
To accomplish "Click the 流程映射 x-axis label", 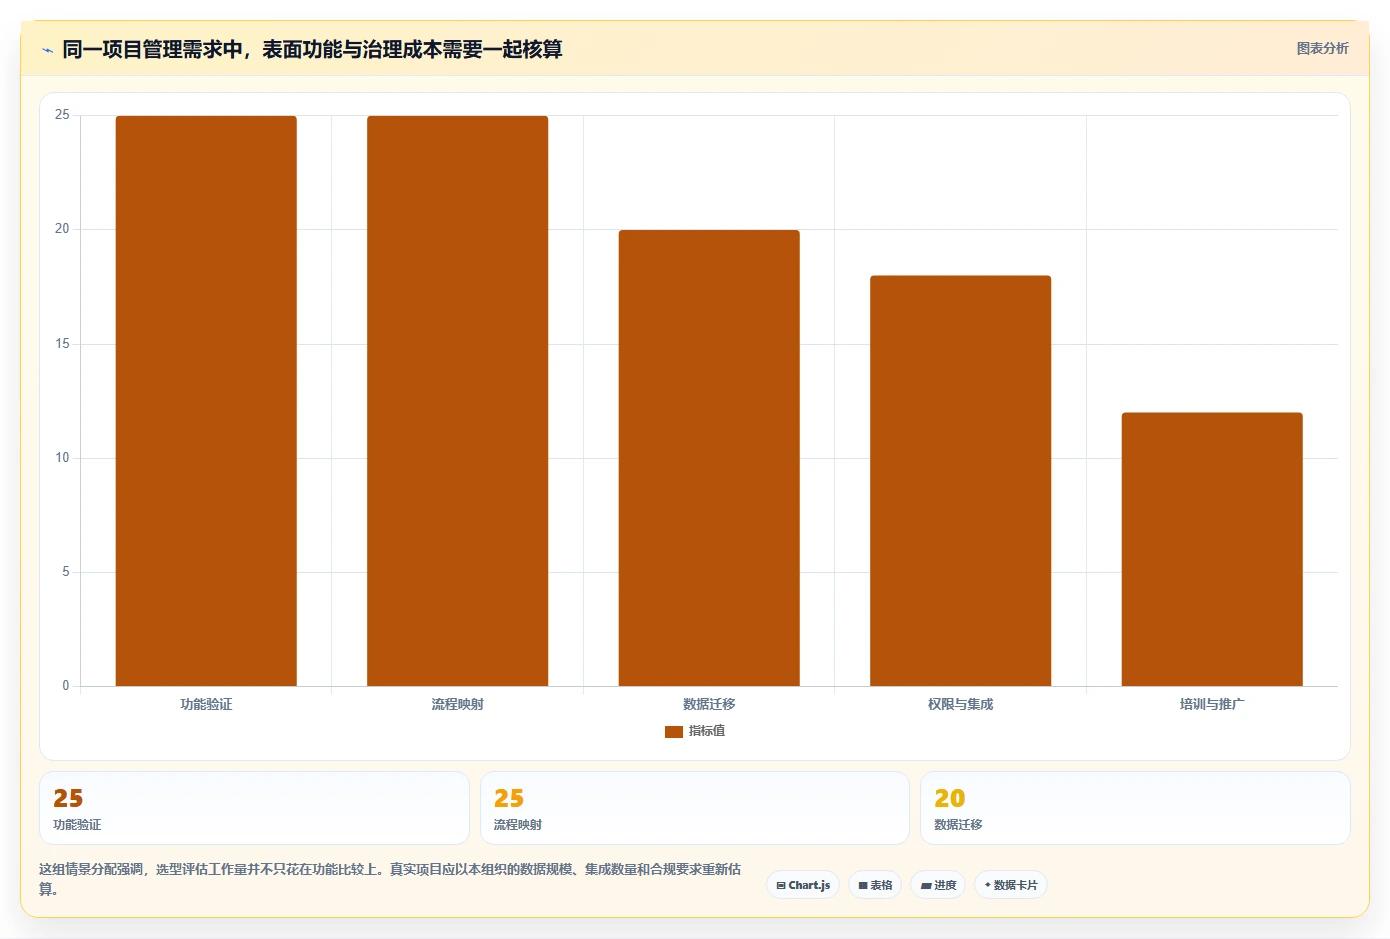I will coord(457,704).
